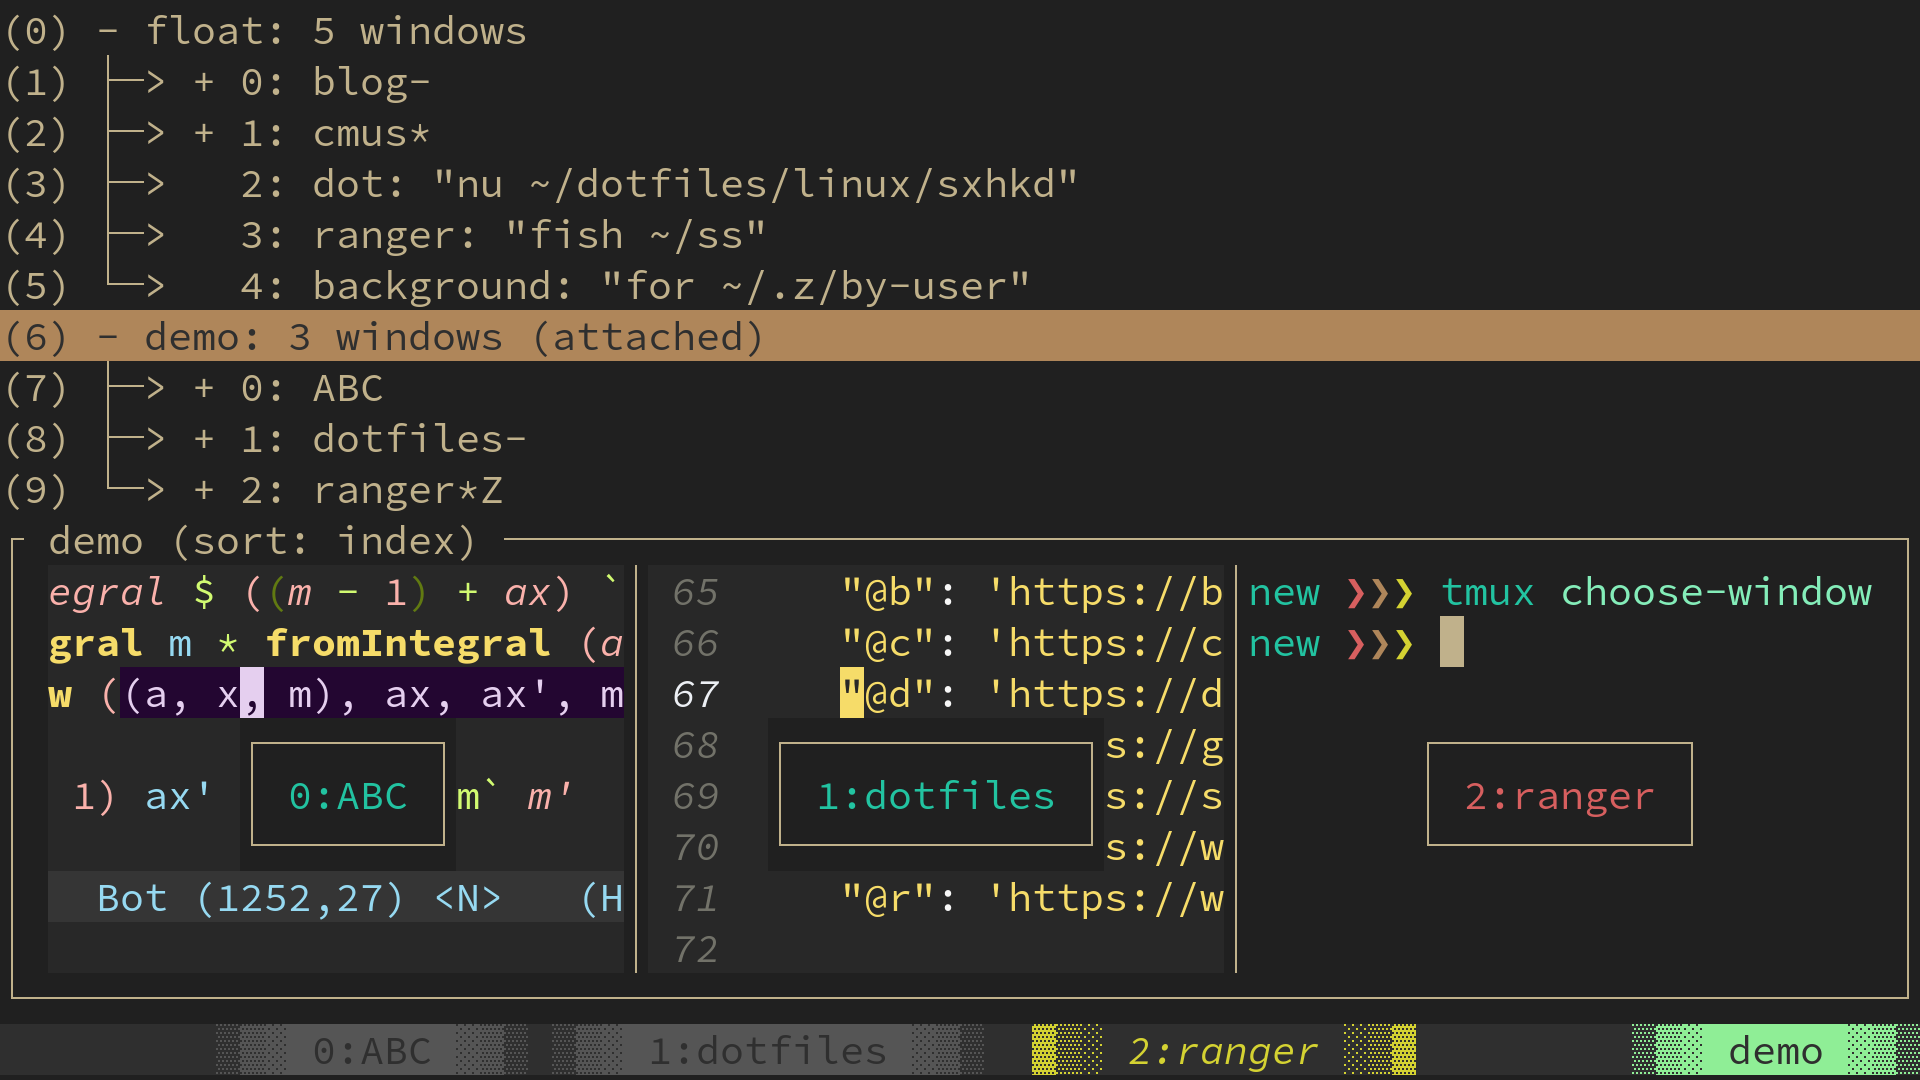Image resolution: width=1920 pixels, height=1080 pixels.
Task: Switch to the 1:dotfiles status bar tab
Action: 768,1051
